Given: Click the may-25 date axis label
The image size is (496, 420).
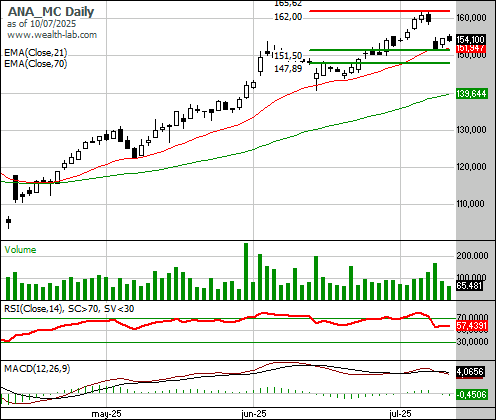Looking at the screenshot, I should 106,414.
